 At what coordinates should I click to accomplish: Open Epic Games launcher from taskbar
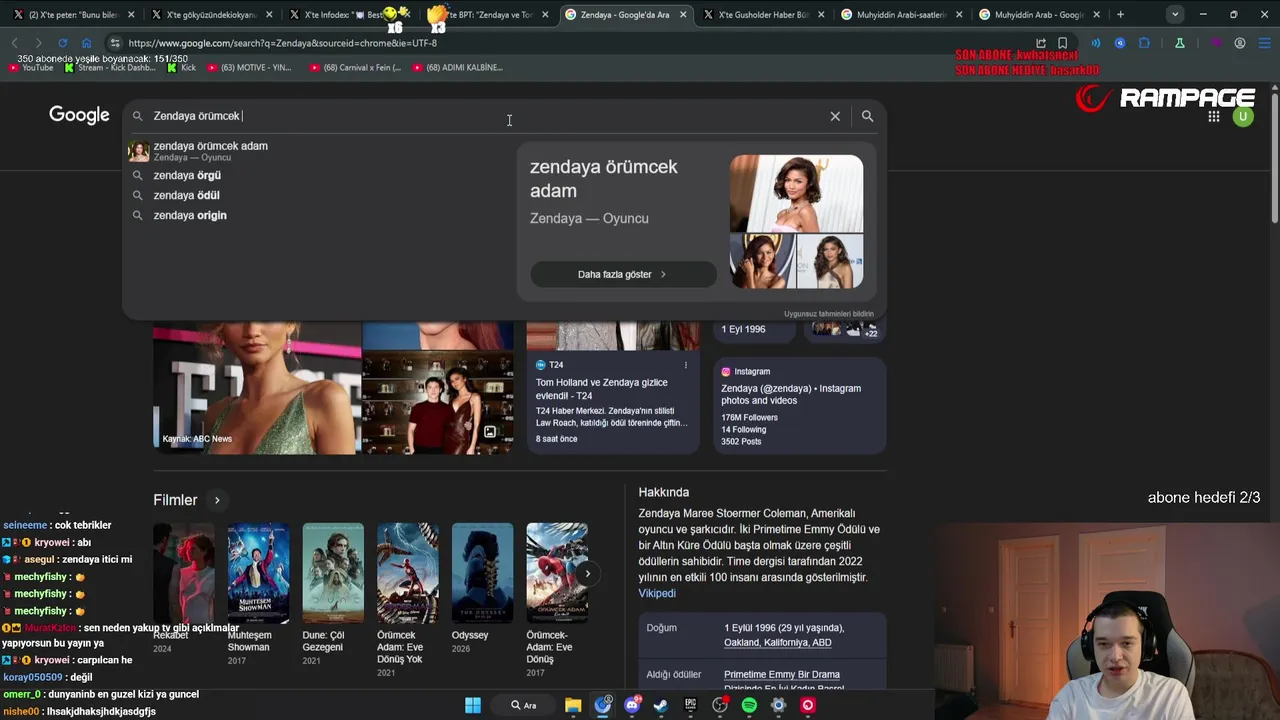coord(691,705)
